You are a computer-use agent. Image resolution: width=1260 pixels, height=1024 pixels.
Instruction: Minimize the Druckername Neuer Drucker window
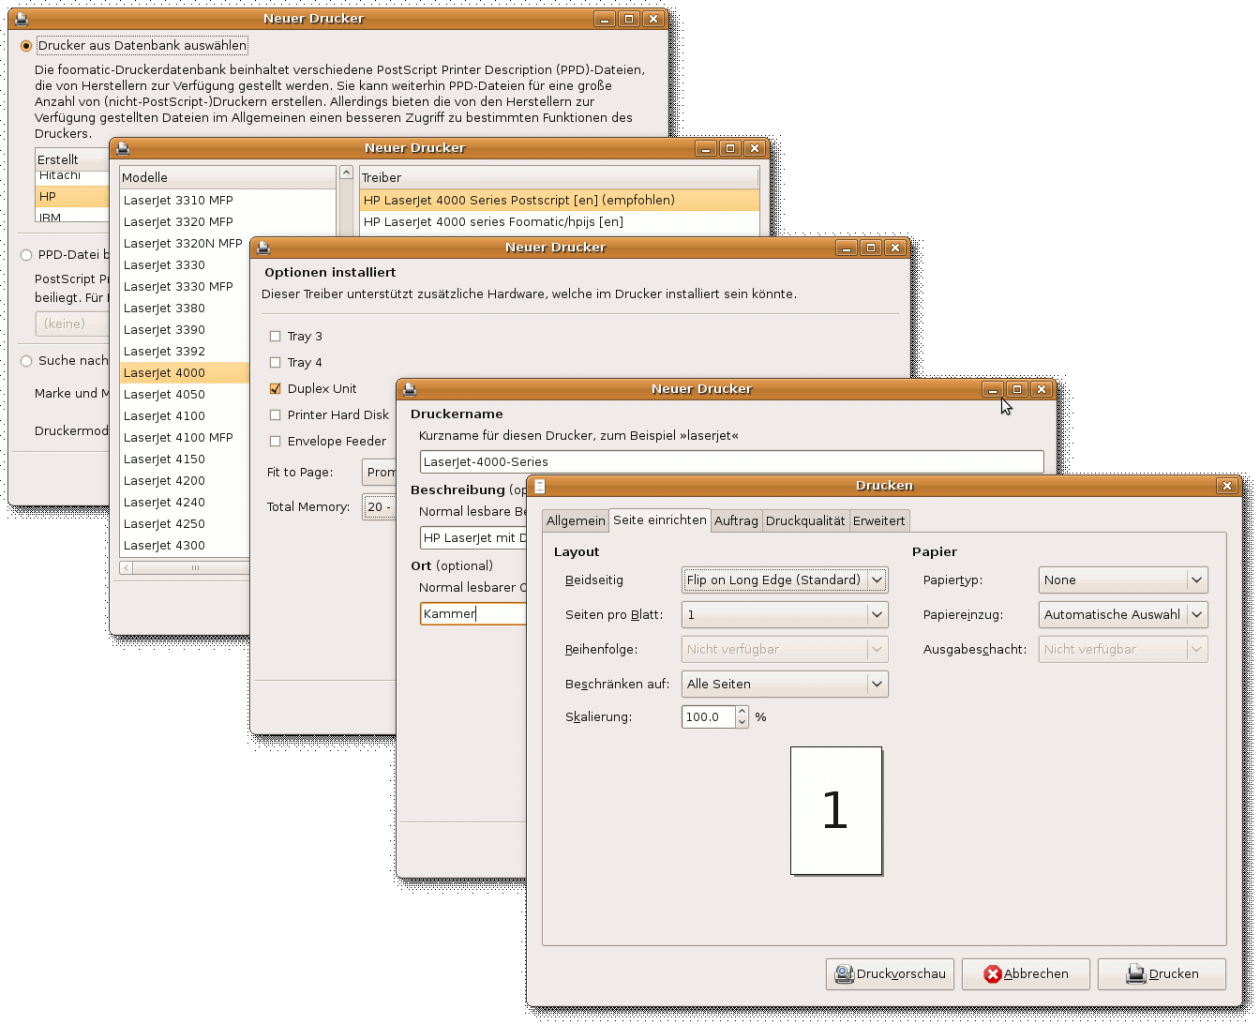[x=993, y=389]
